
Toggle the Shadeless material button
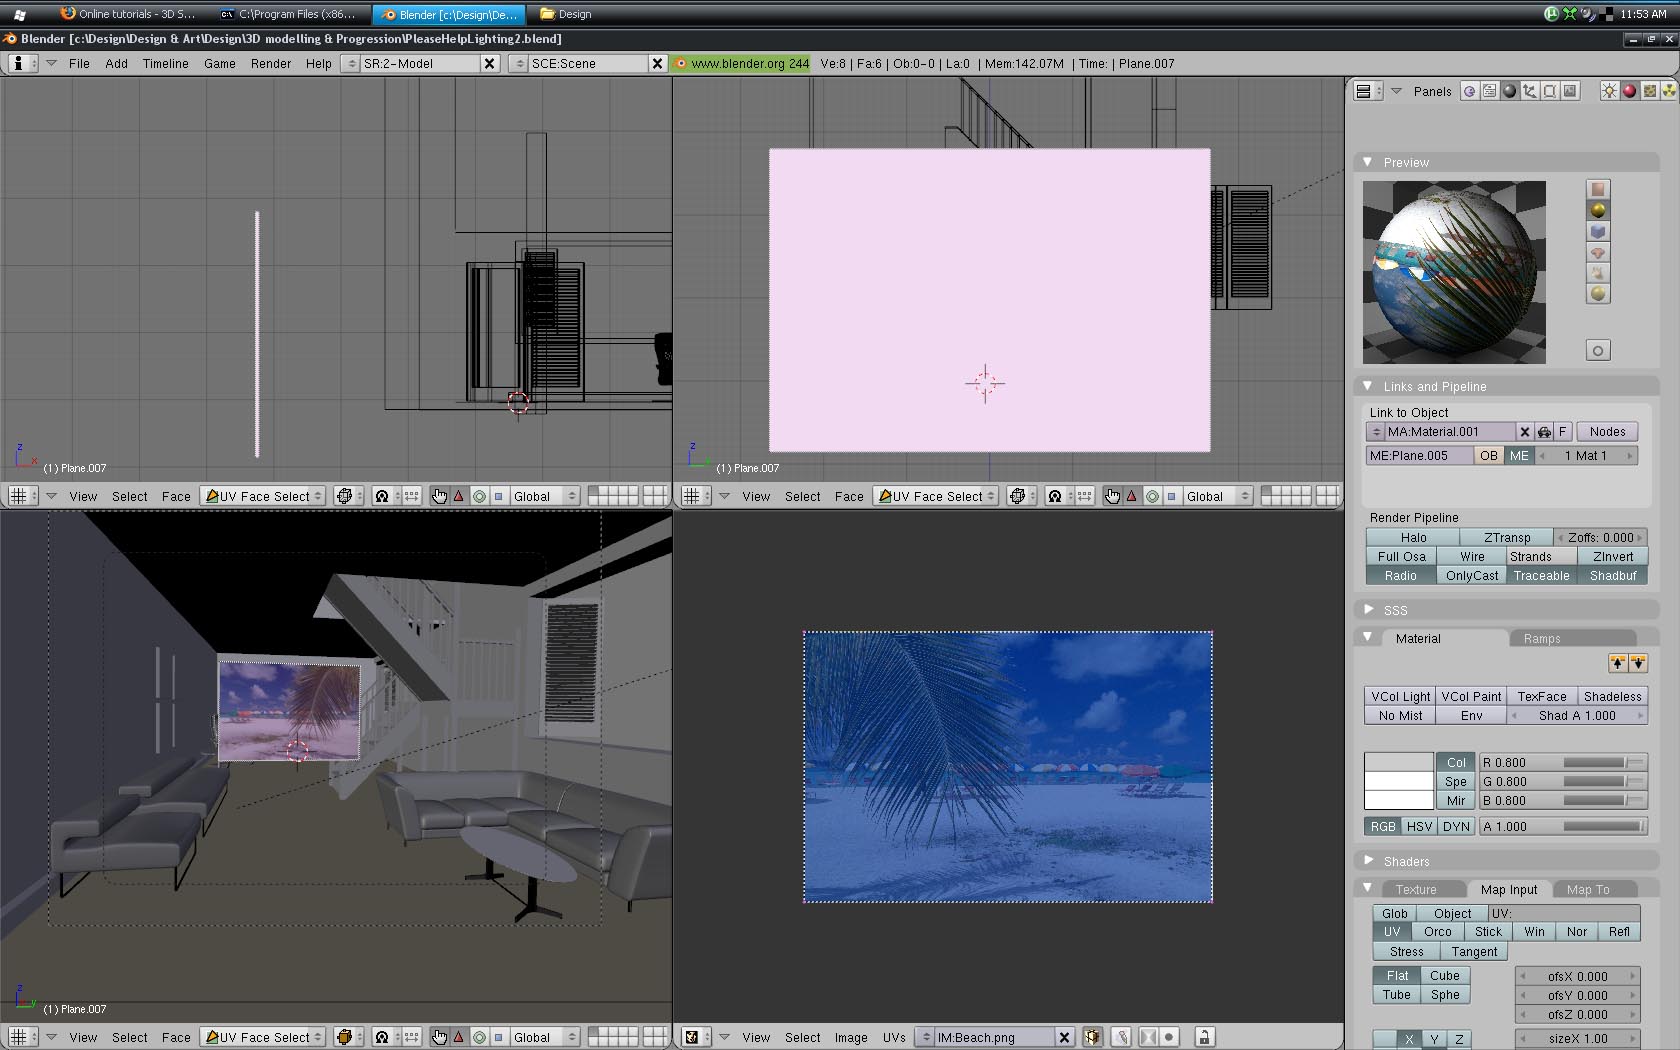(1612, 696)
